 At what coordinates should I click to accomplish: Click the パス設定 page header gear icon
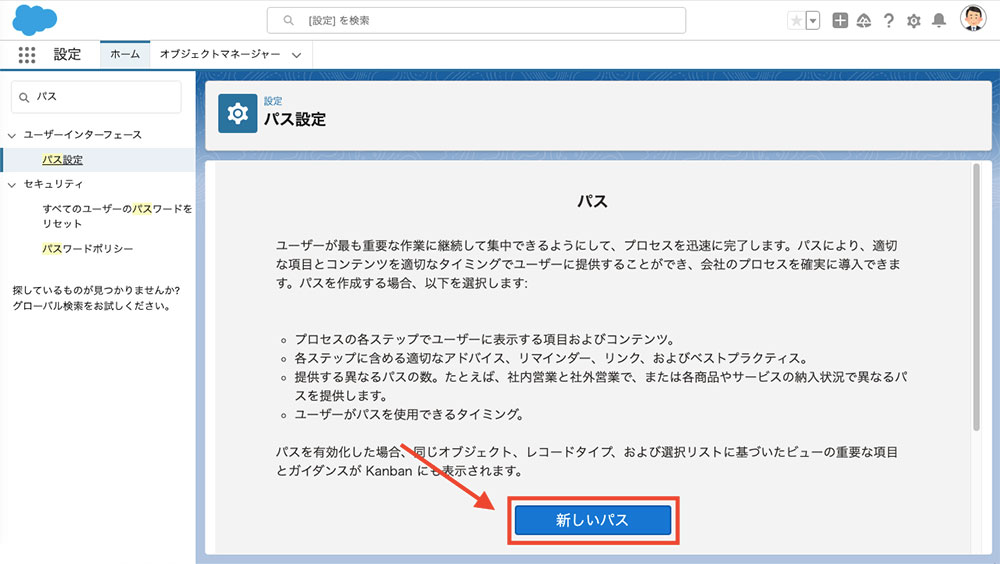pyautogui.click(x=238, y=114)
